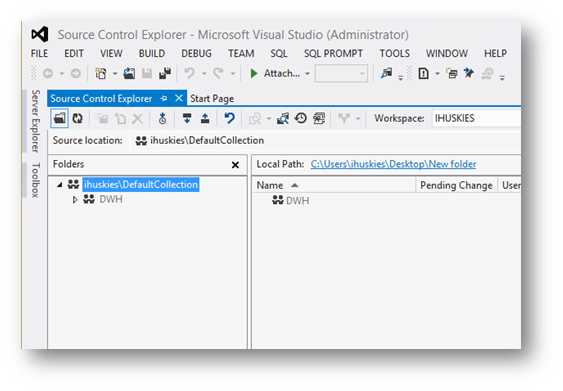The width and height of the screenshot is (563, 391).
Task: Click the Refresh icon in explorer toolbar
Action: (78, 118)
